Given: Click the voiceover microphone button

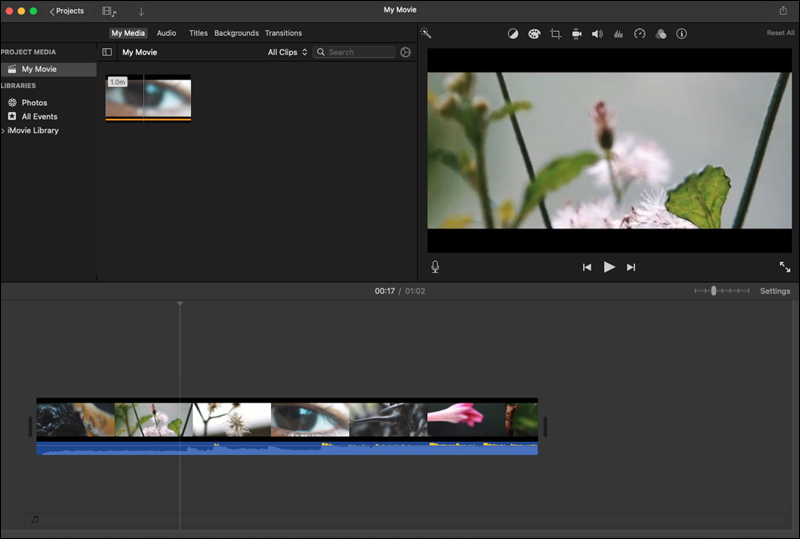Looking at the screenshot, I should coord(435,267).
